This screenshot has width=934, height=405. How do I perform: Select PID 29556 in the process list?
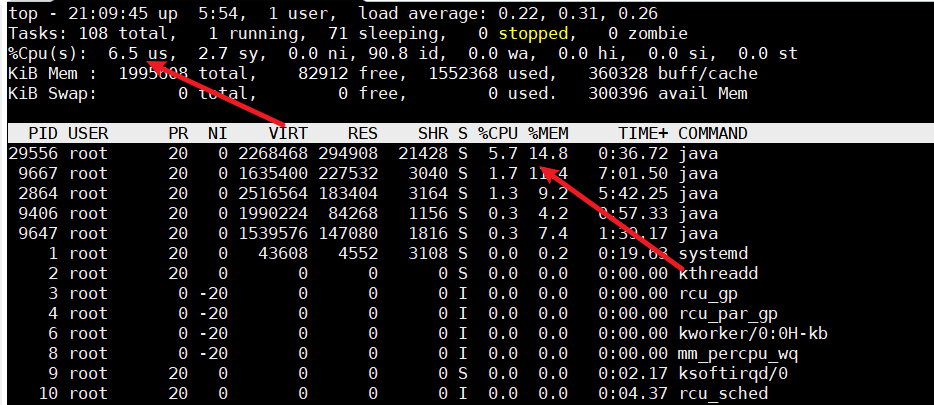[x=33, y=153]
